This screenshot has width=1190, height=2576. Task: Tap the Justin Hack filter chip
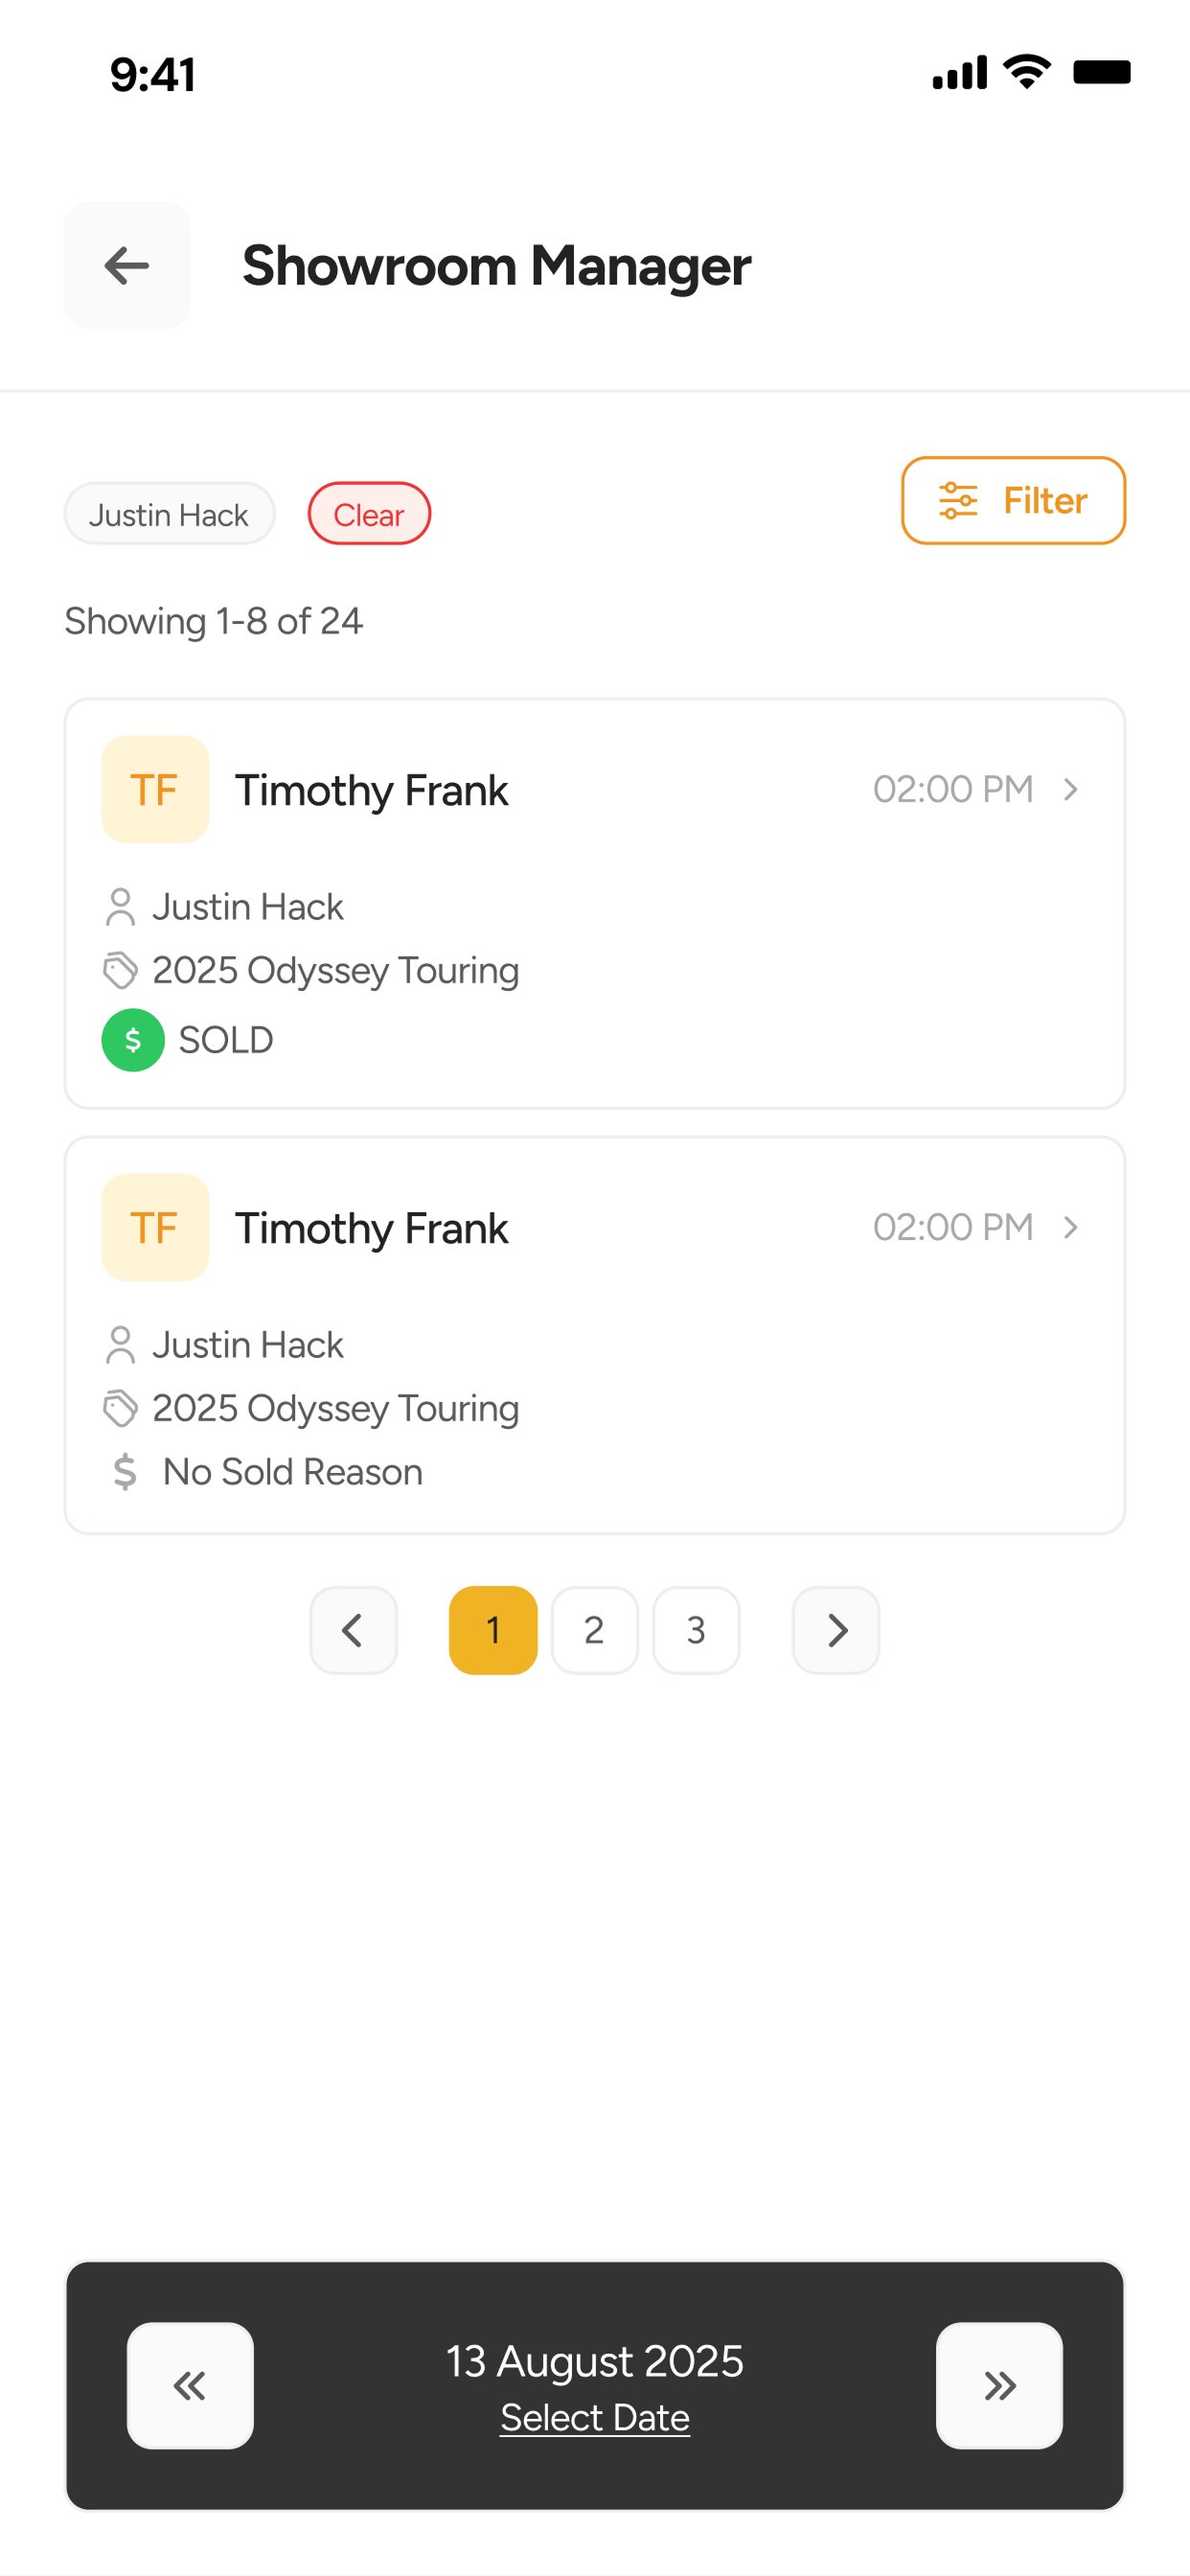coord(169,514)
